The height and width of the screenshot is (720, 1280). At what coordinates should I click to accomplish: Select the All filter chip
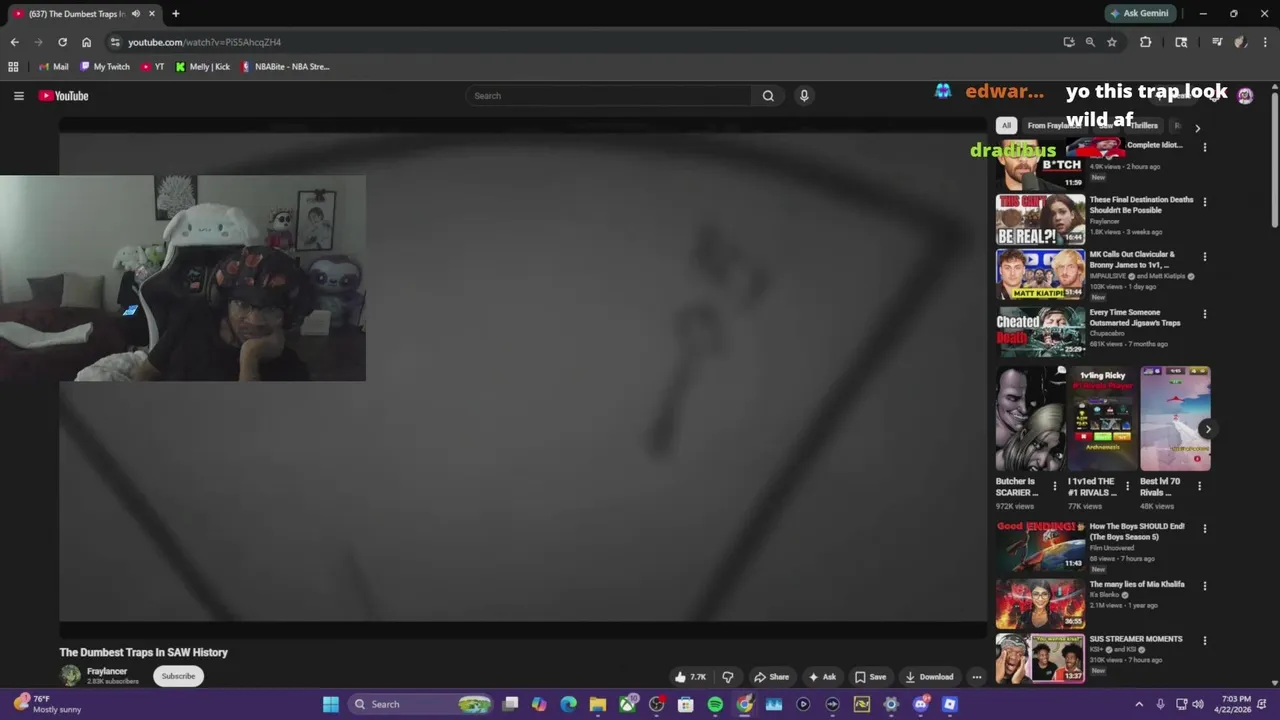(x=1006, y=126)
